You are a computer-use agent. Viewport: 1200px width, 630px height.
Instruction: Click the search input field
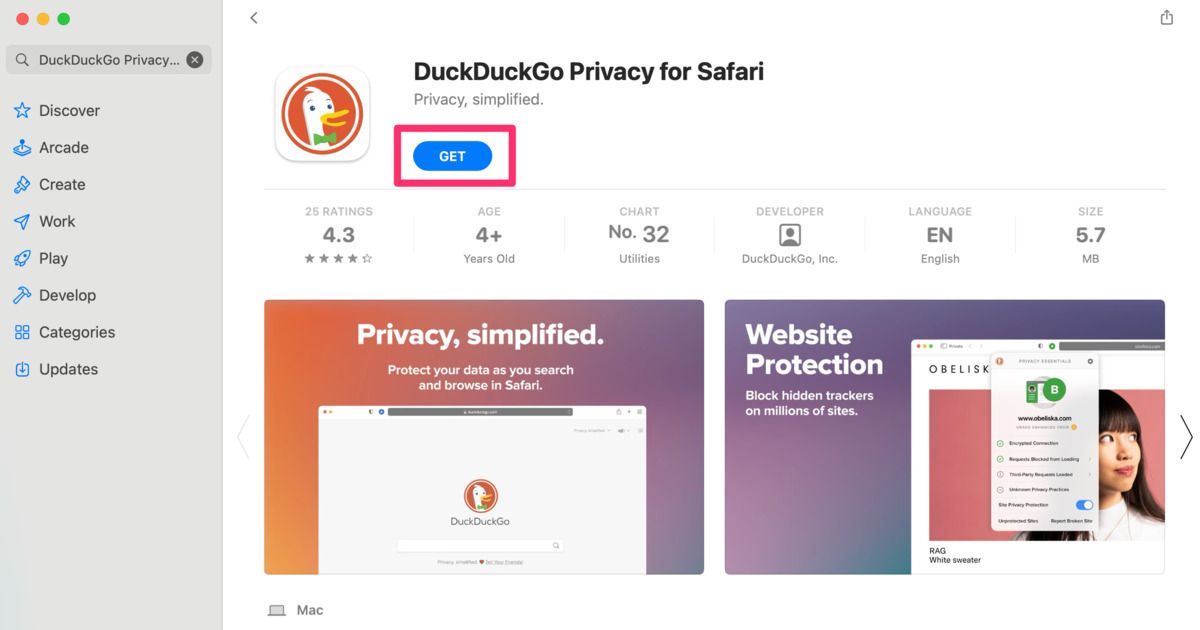click(108, 60)
